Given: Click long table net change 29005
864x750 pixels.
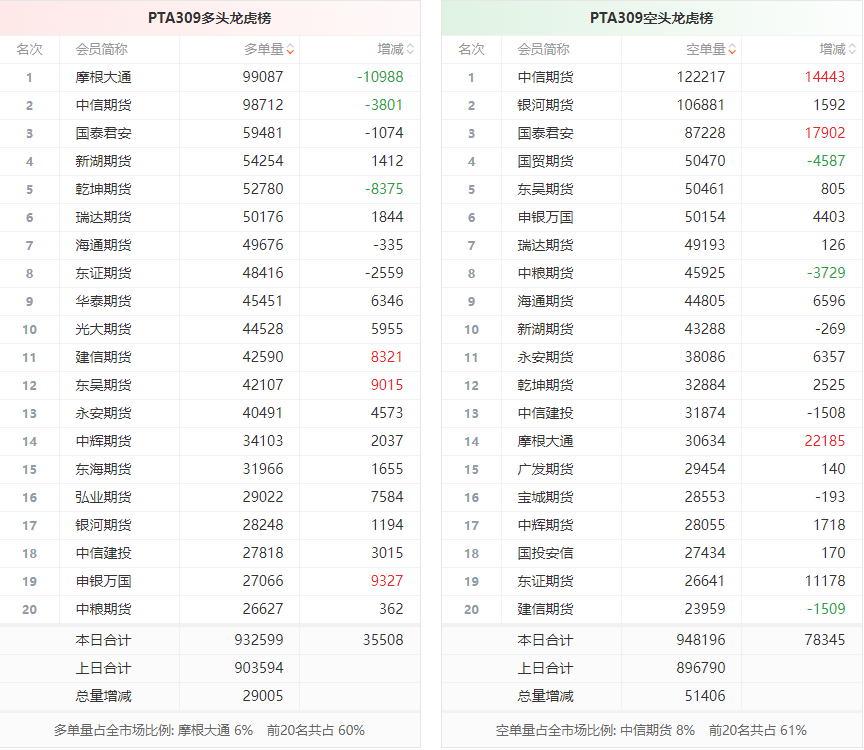Looking at the screenshot, I should click(x=263, y=696).
